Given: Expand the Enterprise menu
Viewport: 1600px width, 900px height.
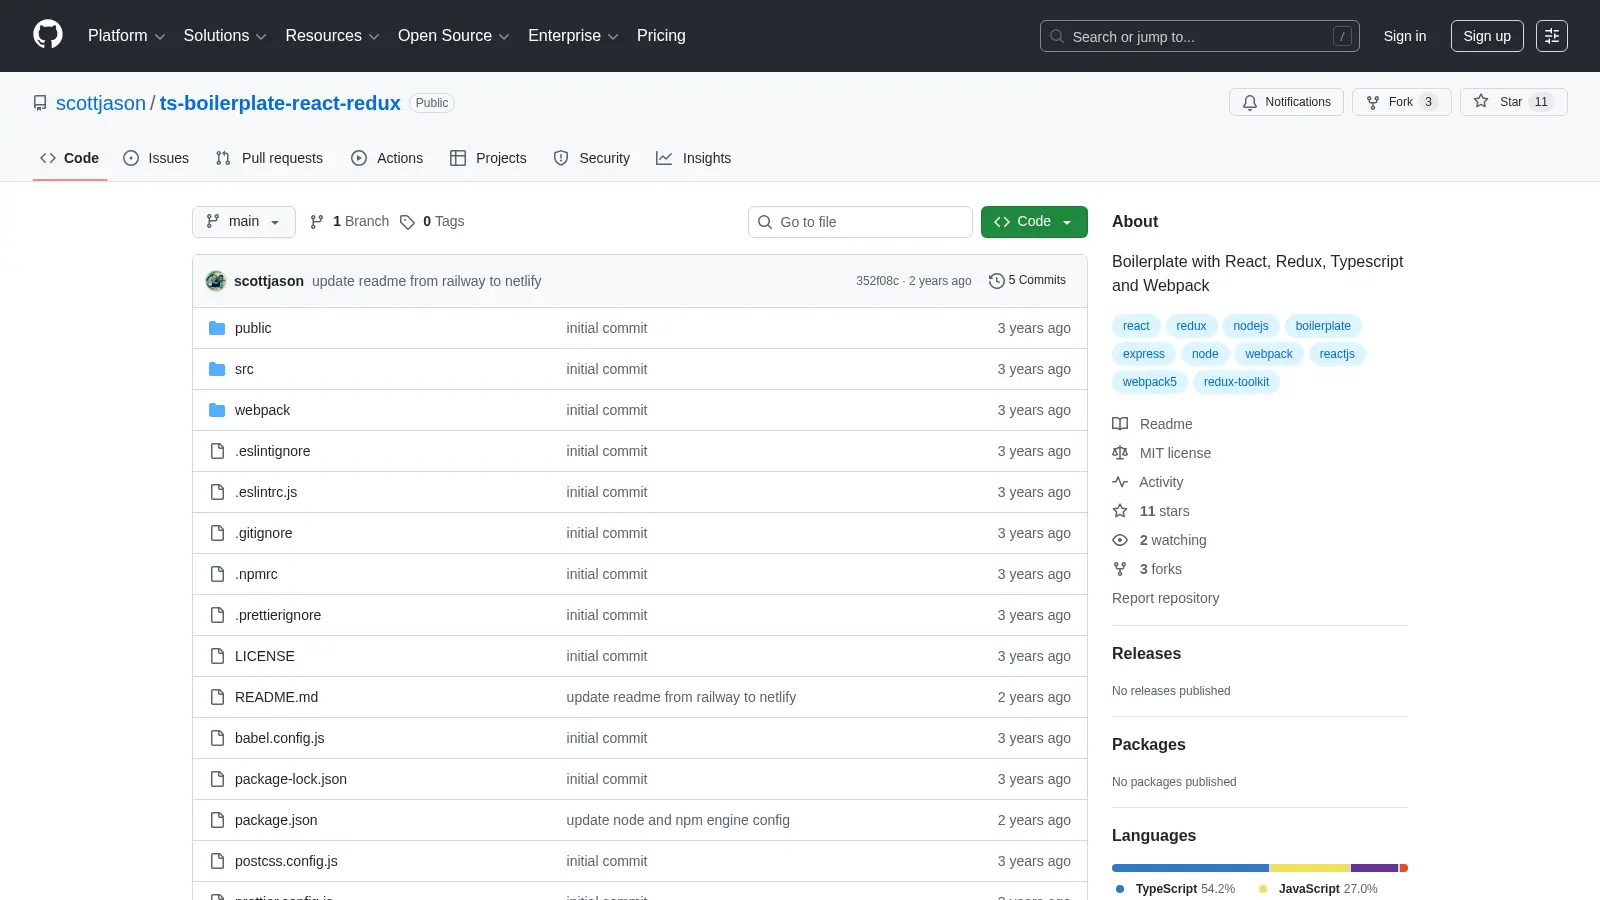Looking at the screenshot, I should click(573, 36).
